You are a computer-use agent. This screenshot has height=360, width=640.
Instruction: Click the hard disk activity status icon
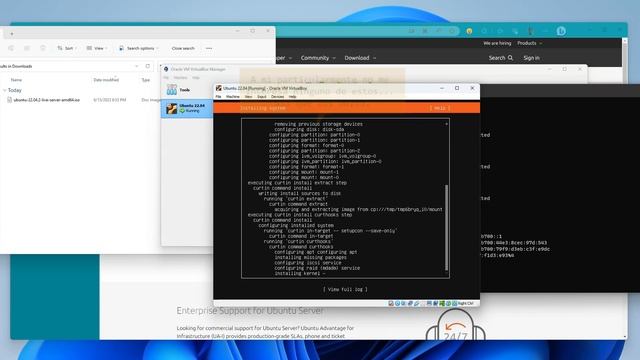391,304
